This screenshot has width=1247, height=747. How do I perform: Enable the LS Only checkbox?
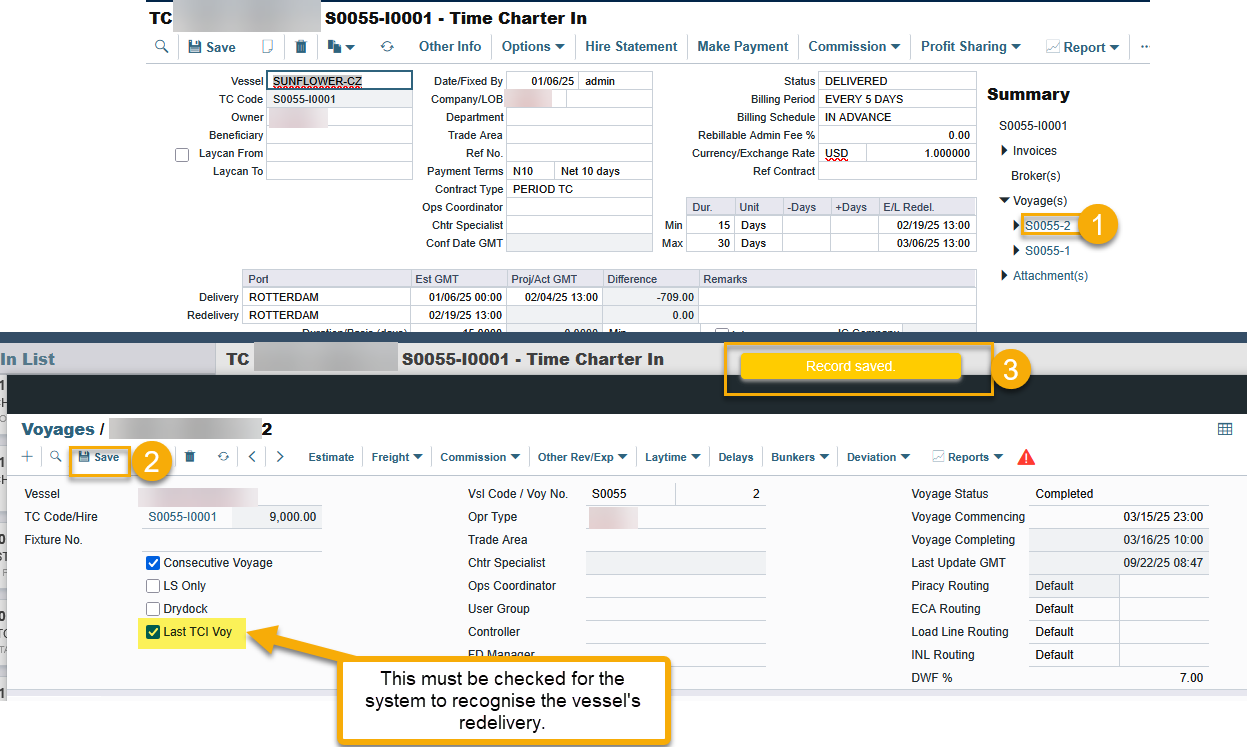[x=153, y=586]
